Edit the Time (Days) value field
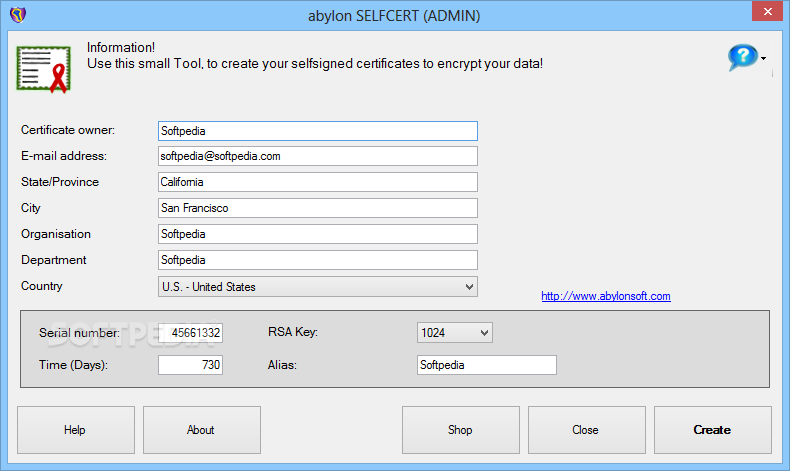Screen dimensions: 790x471 190,365
